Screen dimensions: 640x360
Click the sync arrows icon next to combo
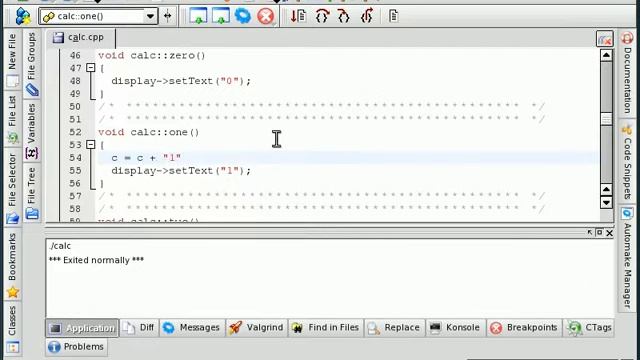(x=168, y=16)
